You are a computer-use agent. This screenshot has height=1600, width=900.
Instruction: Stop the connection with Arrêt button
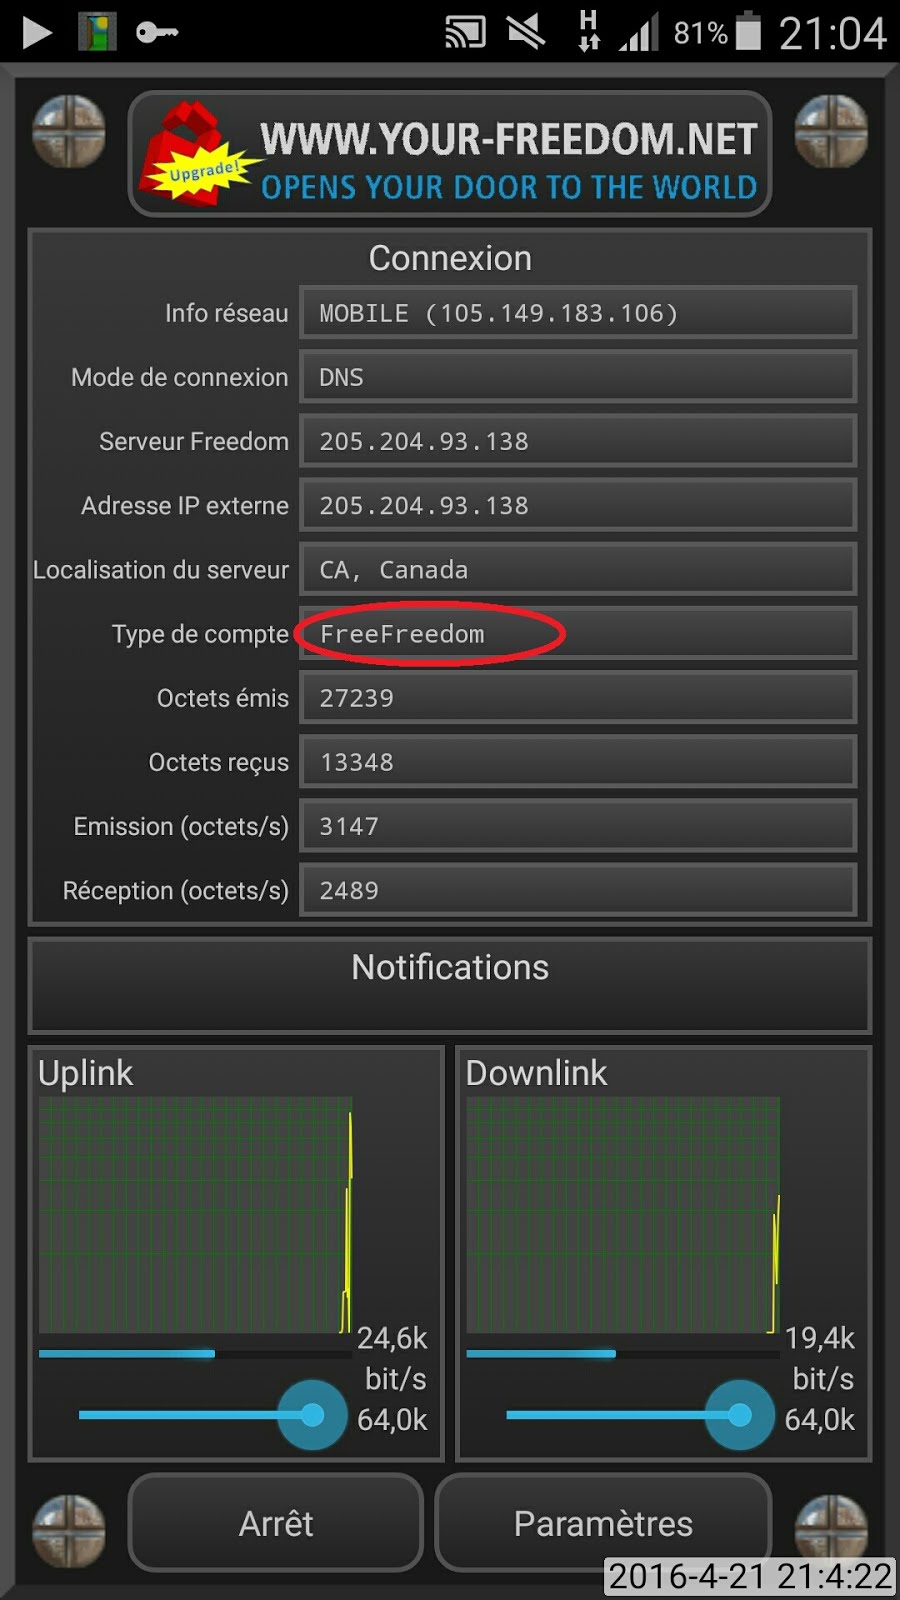[276, 1523]
